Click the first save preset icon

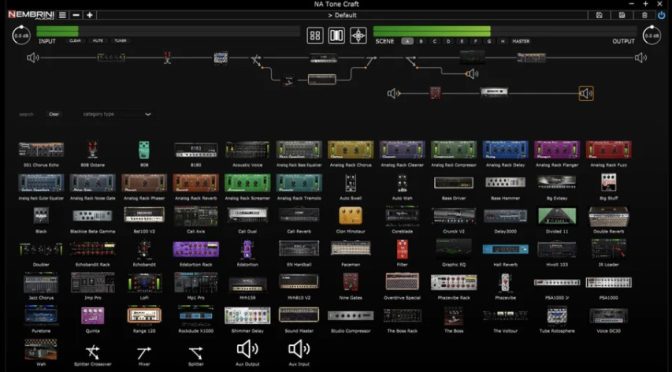pyautogui.click(x=599, y=15)
